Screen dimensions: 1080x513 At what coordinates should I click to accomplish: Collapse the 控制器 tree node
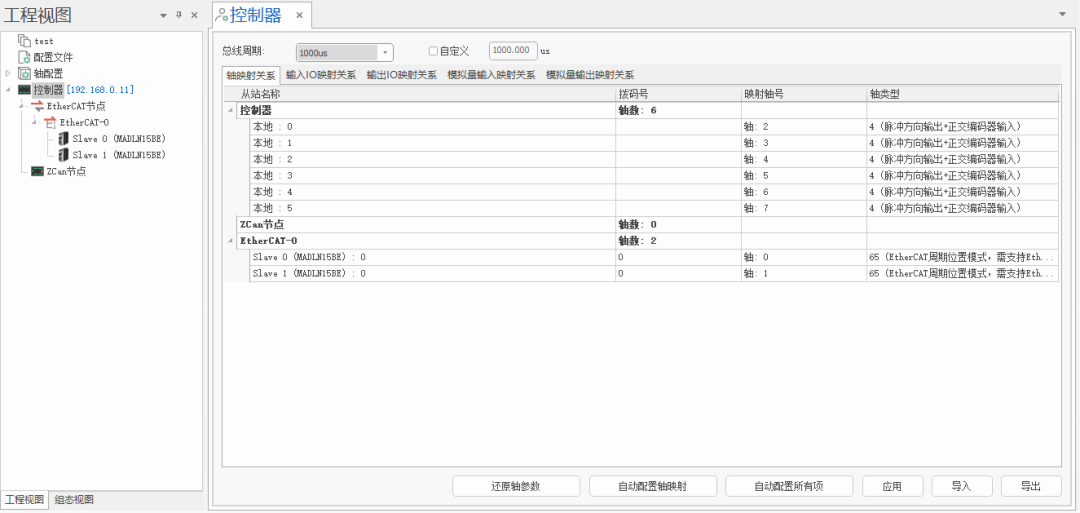click(x=8, y=90)
